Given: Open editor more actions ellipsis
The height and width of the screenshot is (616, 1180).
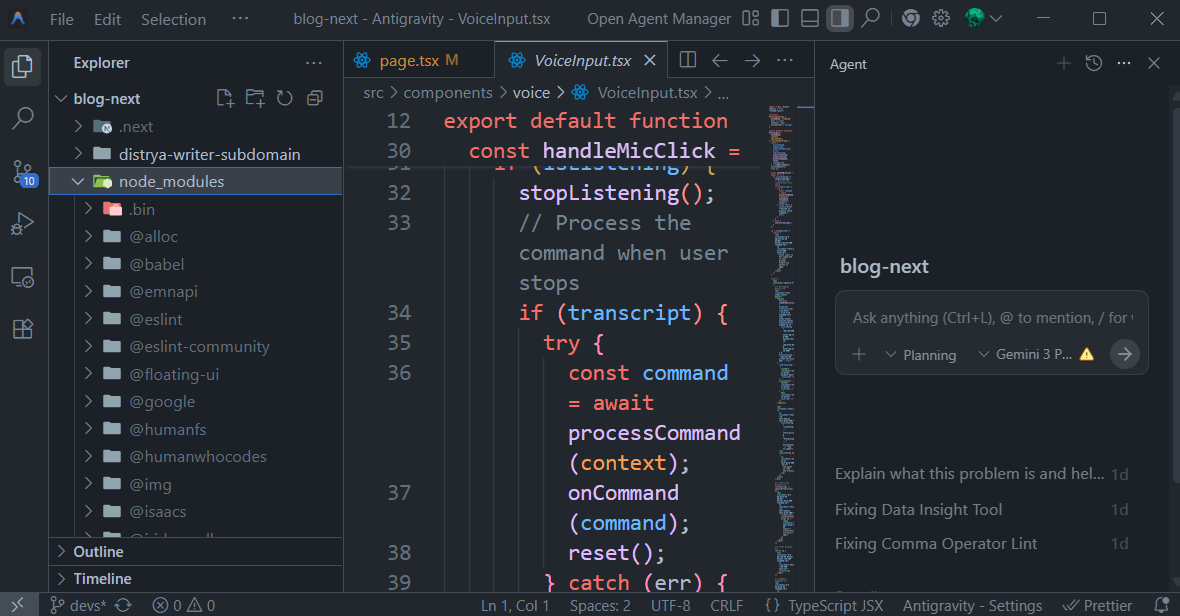Looking at the screenshot, I should pyautogui.click(x=785, y=60).
